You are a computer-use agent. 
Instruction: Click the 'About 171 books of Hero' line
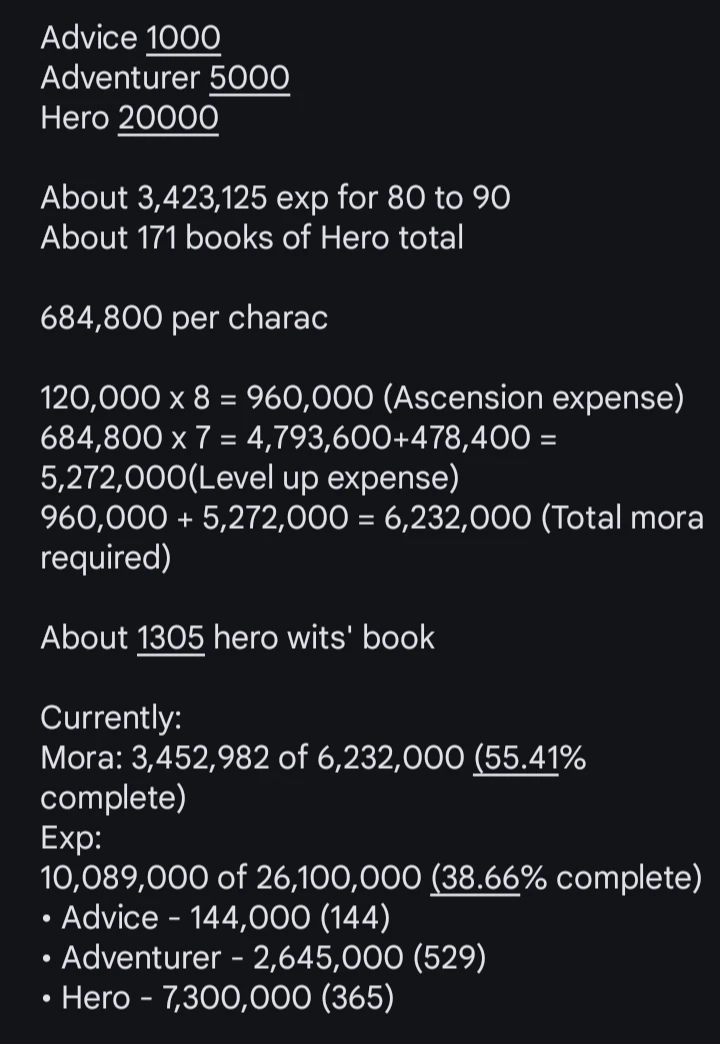pyautogui.click(x=251, y=238)
